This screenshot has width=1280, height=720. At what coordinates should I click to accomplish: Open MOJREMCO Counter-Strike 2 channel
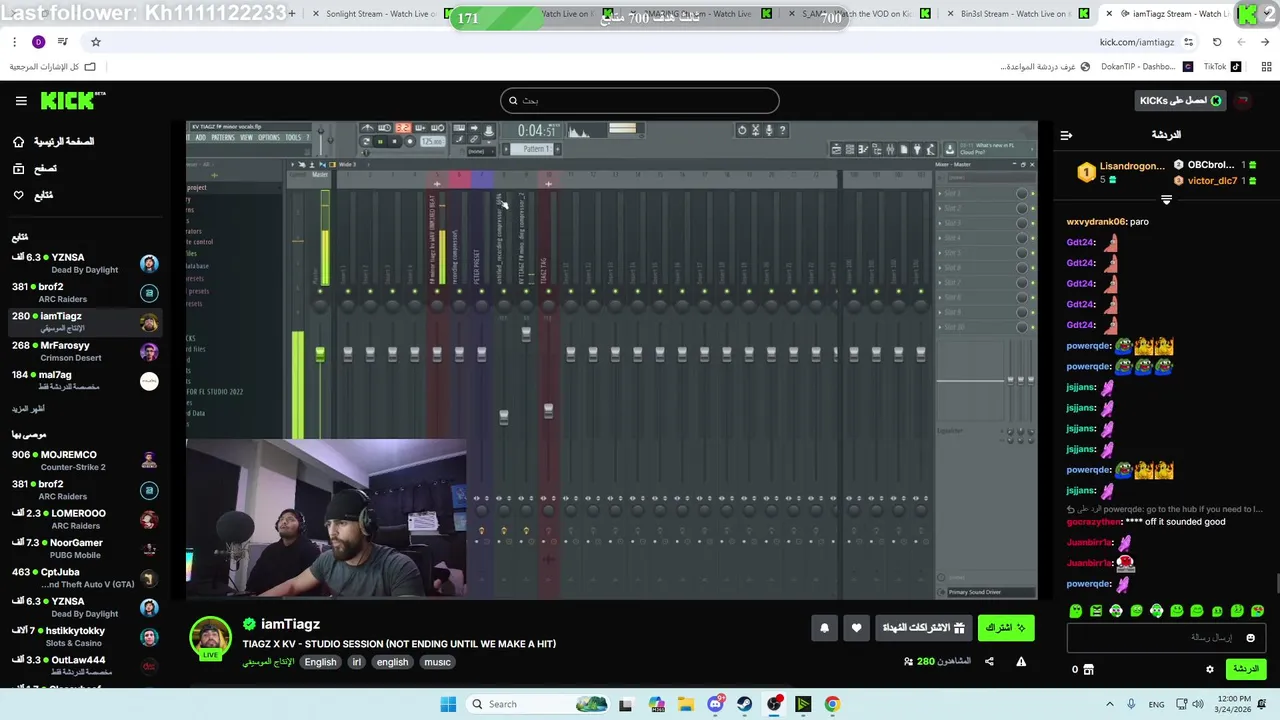85,461
